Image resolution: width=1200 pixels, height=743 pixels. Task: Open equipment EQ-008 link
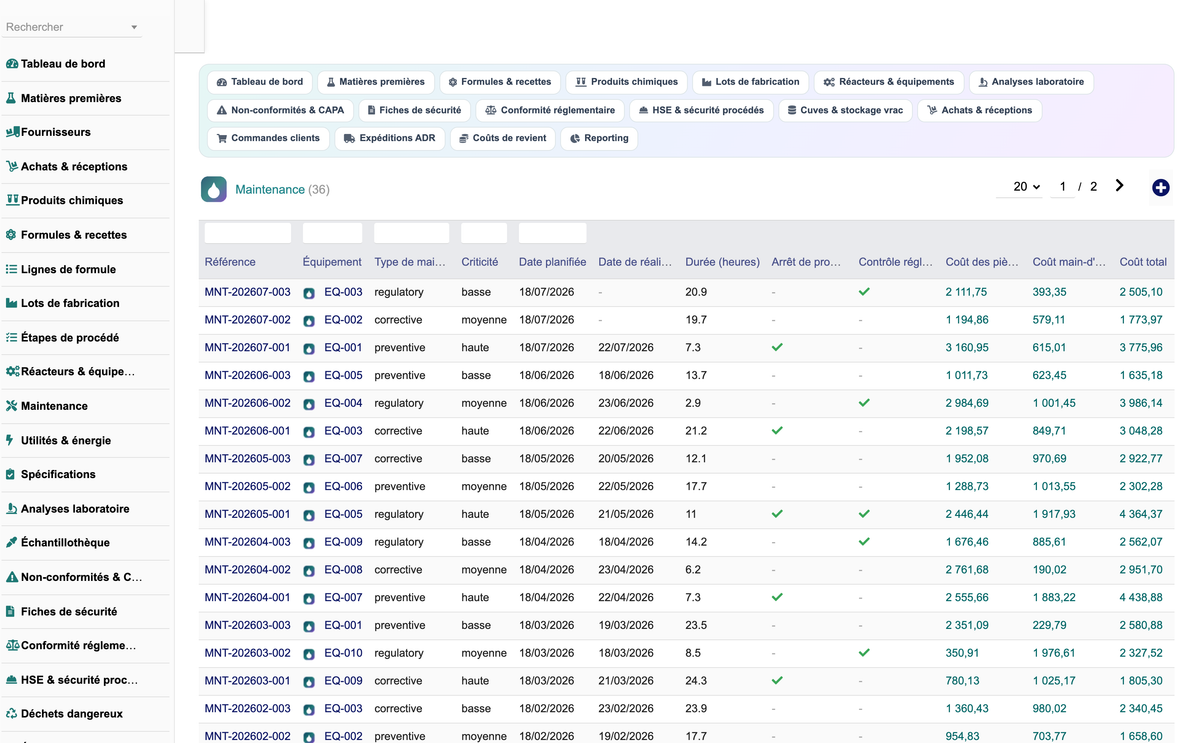click(343, 570)
